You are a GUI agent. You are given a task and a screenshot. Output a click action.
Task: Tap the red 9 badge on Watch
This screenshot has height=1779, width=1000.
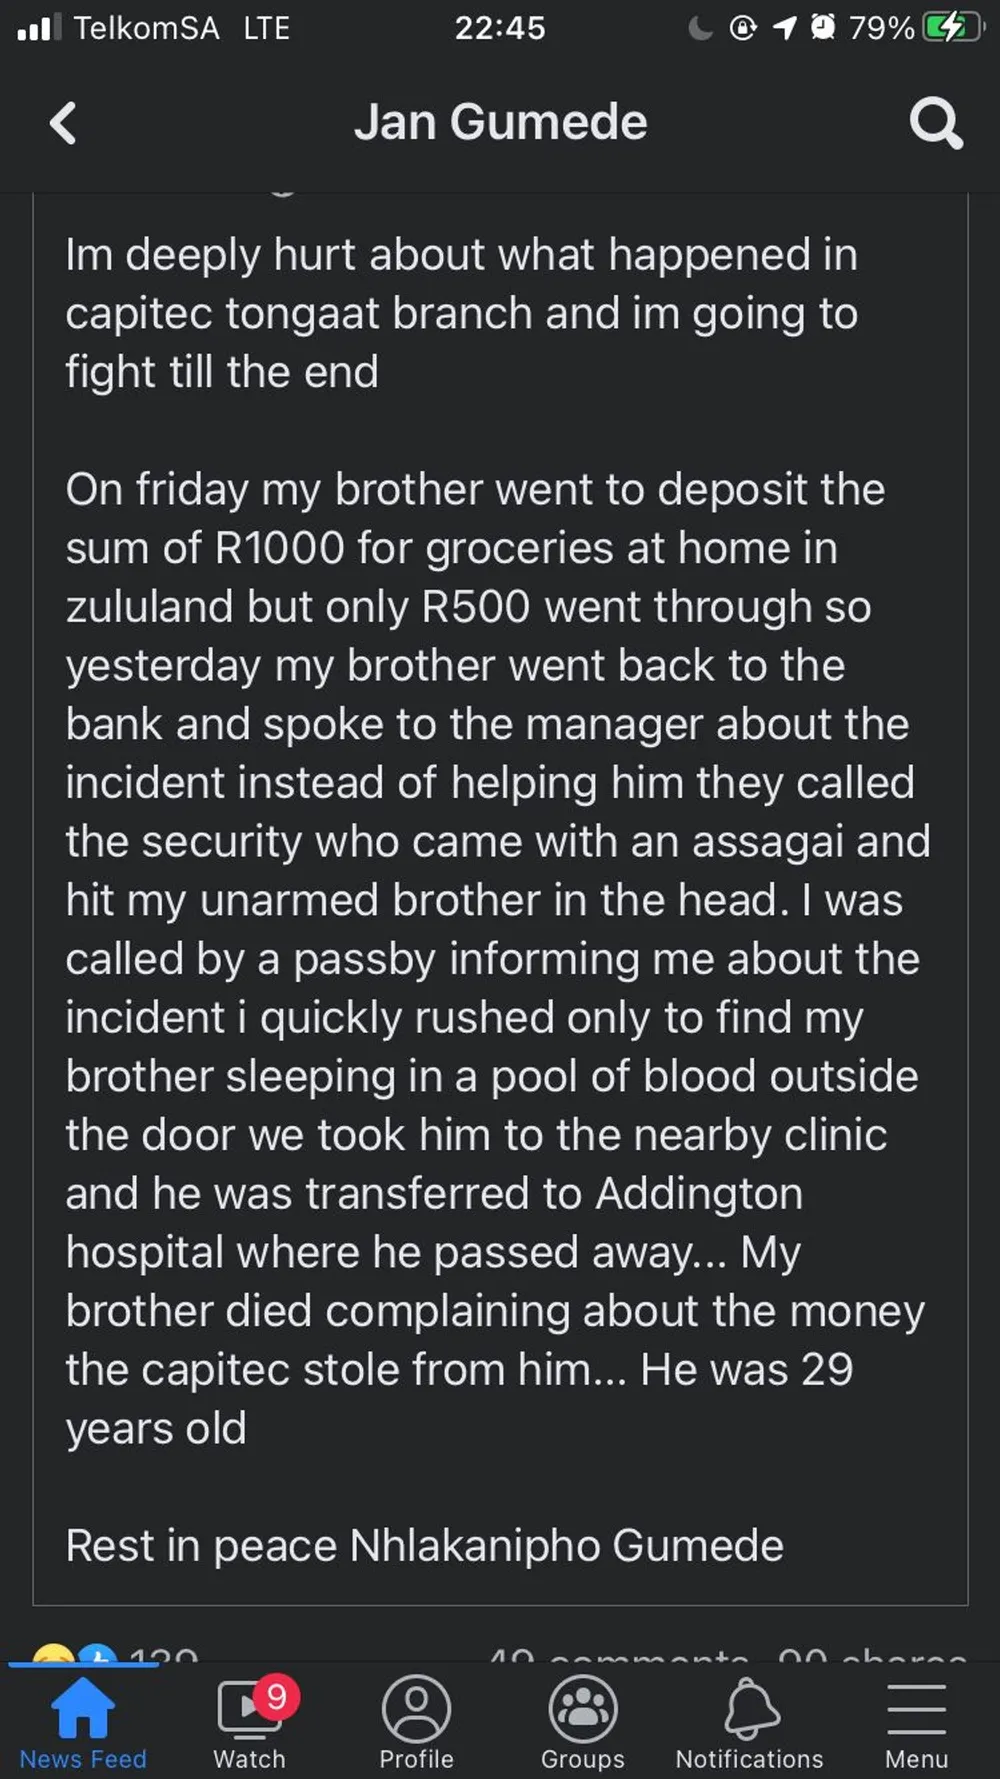276,1697
